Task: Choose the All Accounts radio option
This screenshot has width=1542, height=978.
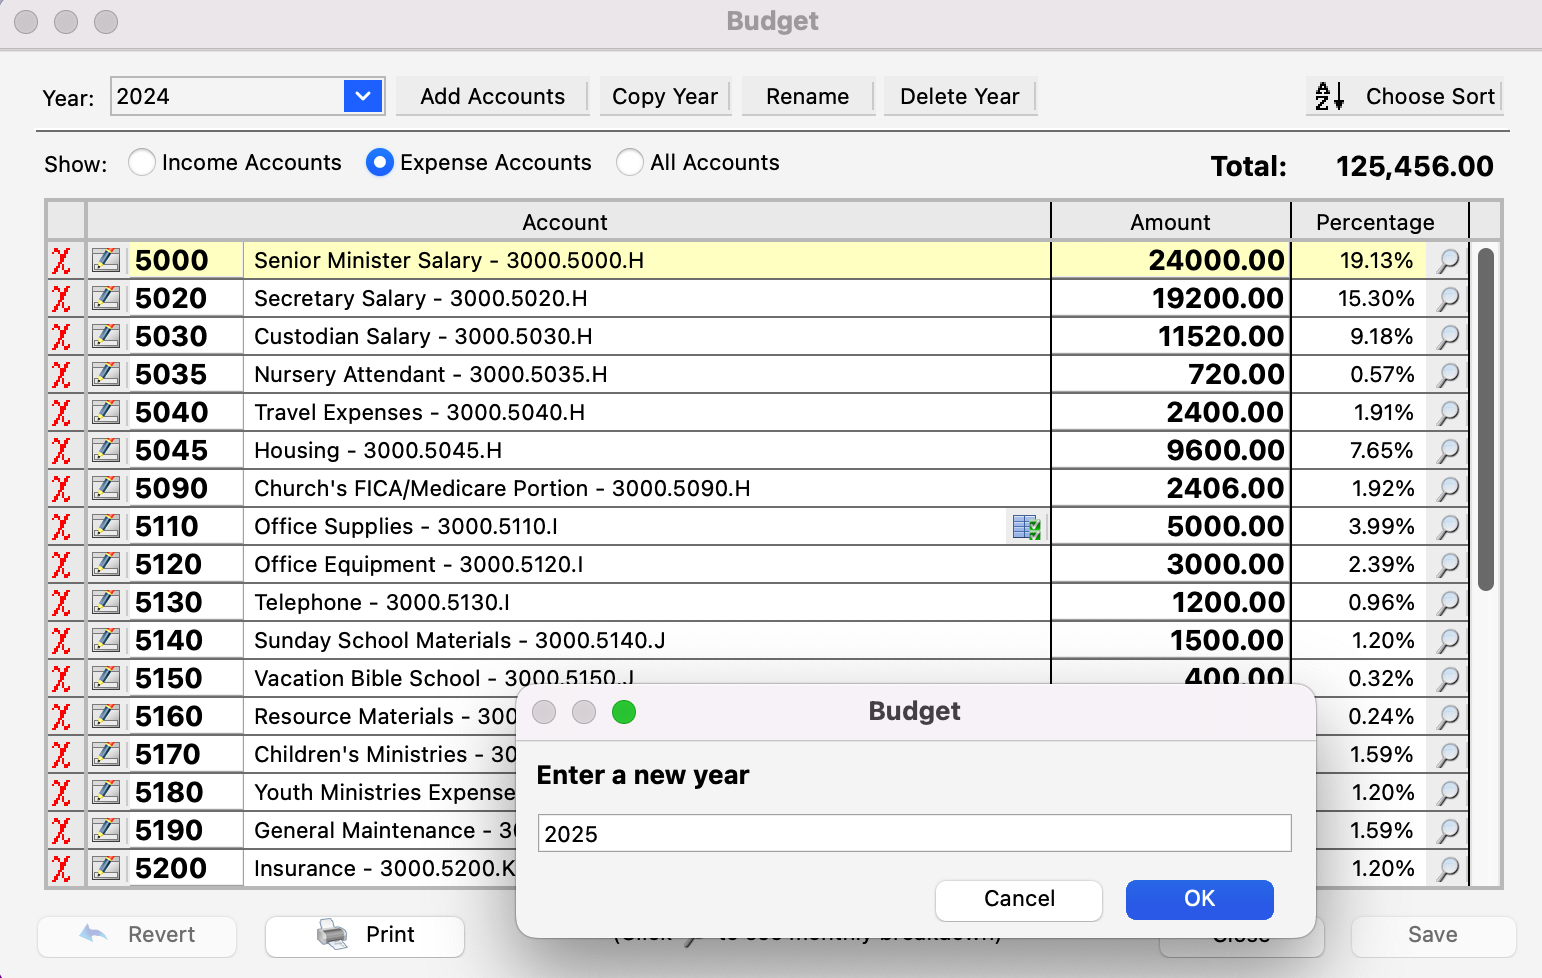Action: pyautogui.click(x=630, y=163)
